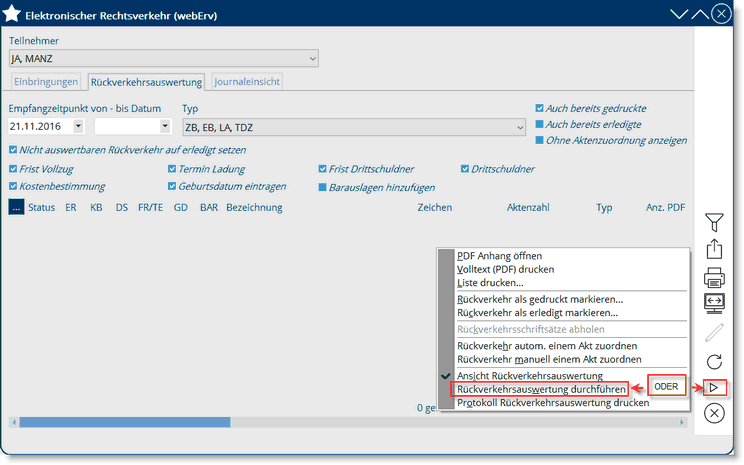744x465 pixels.
Task: Click the pencil edit icon
Action: tap(714, 333)
